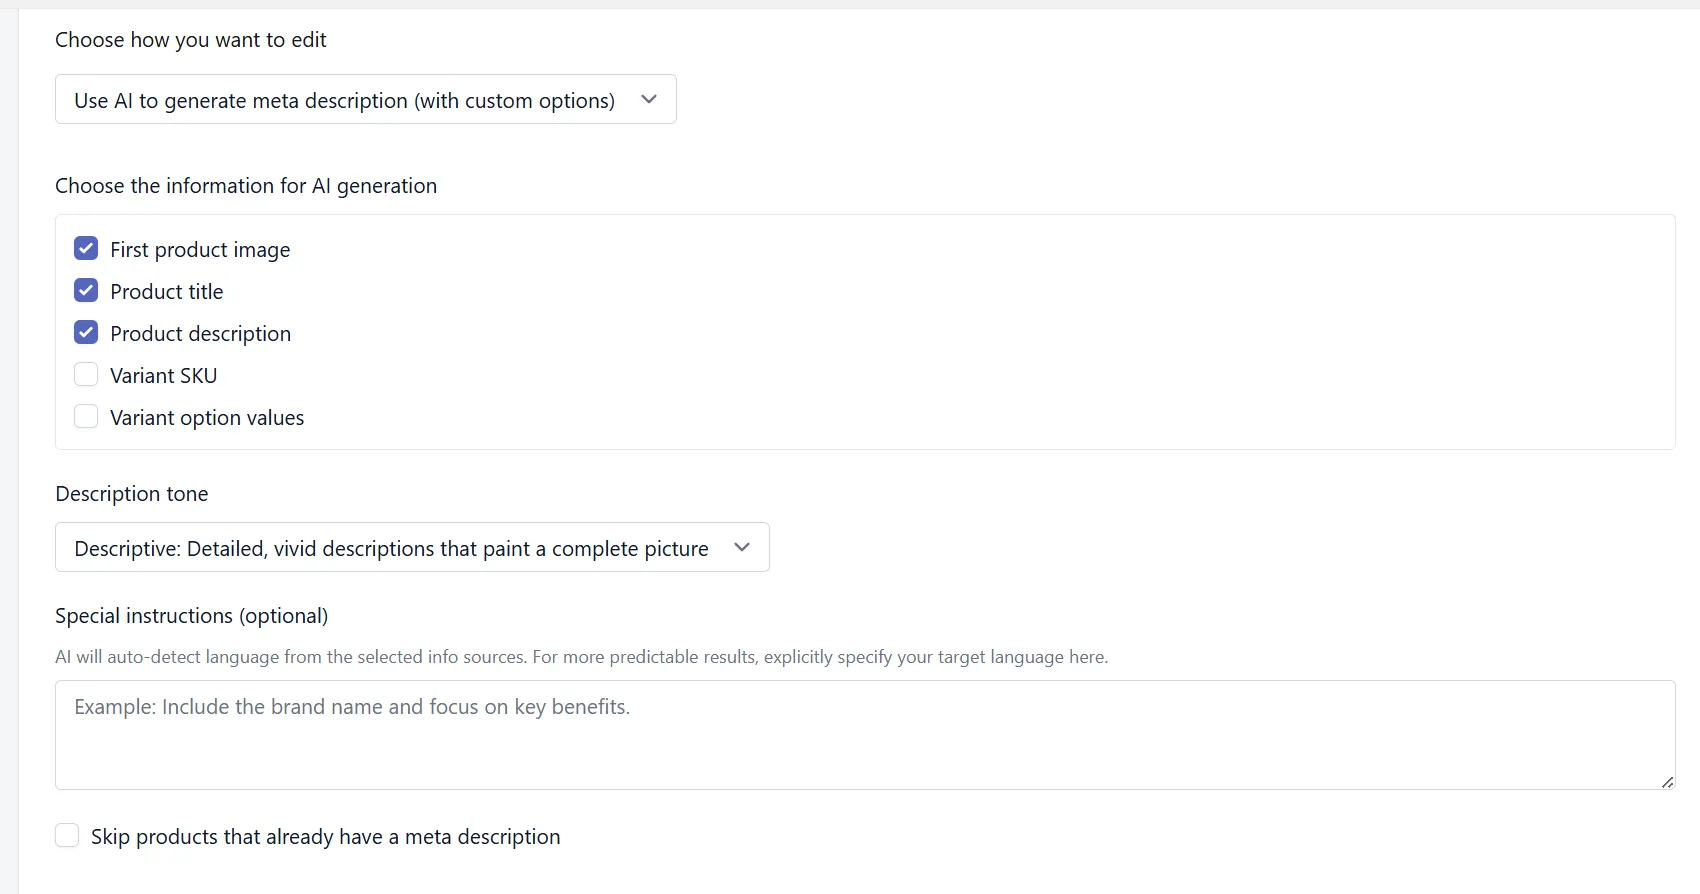Click the 'Product description' label text
The height and width of the screenshot is (894, 1700).
(201, 333)
